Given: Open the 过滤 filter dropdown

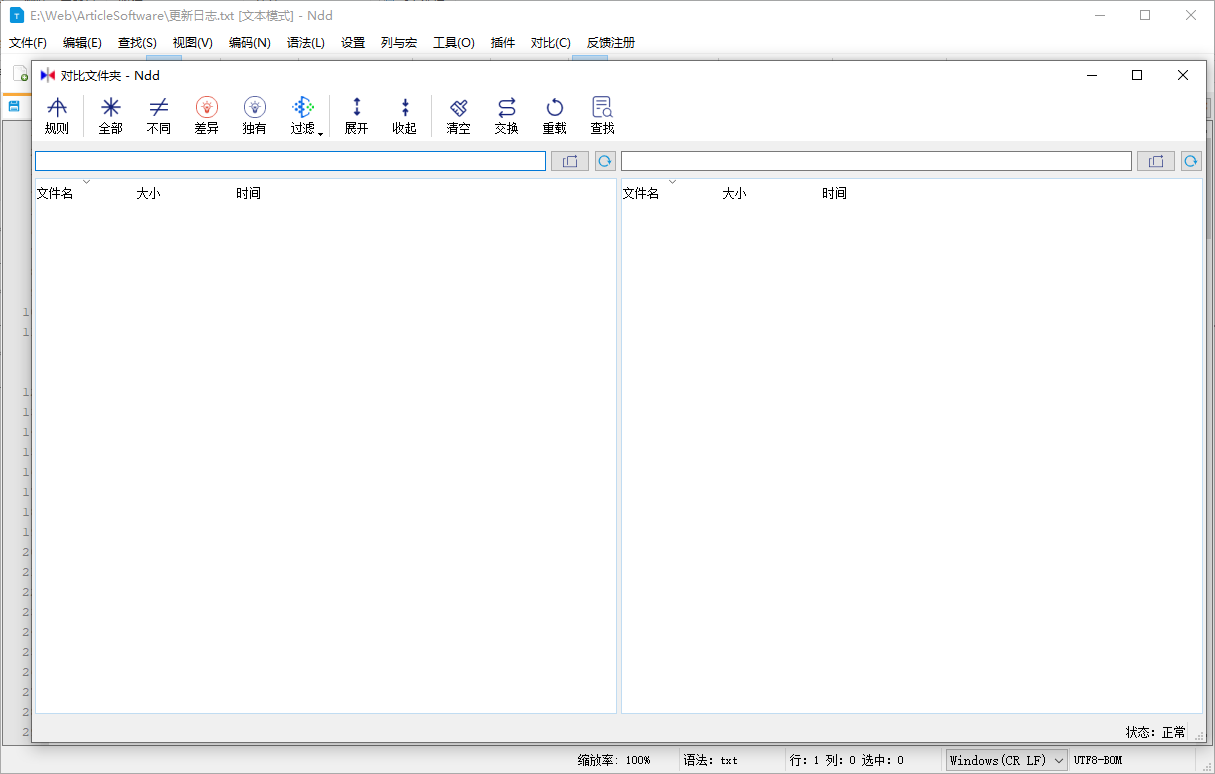Looking at the screenshot, I should 305,115.
